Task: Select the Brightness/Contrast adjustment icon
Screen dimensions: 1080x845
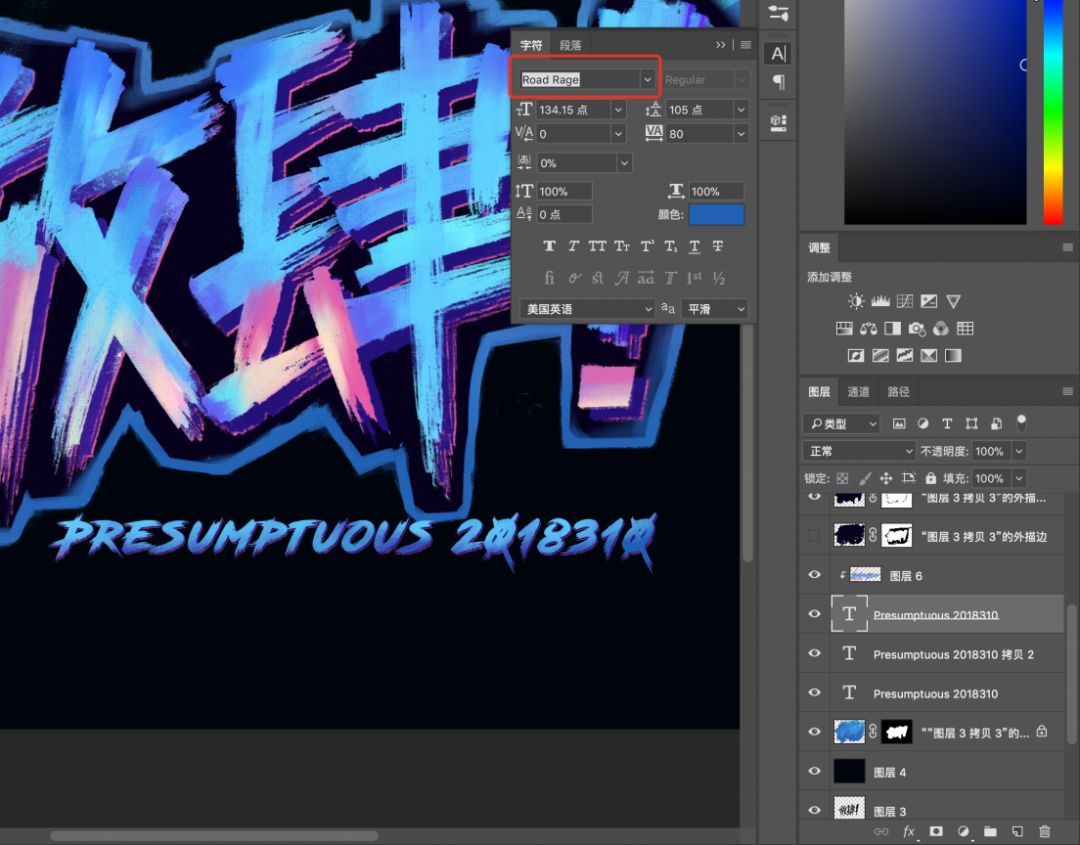Action: coord(856,300)
